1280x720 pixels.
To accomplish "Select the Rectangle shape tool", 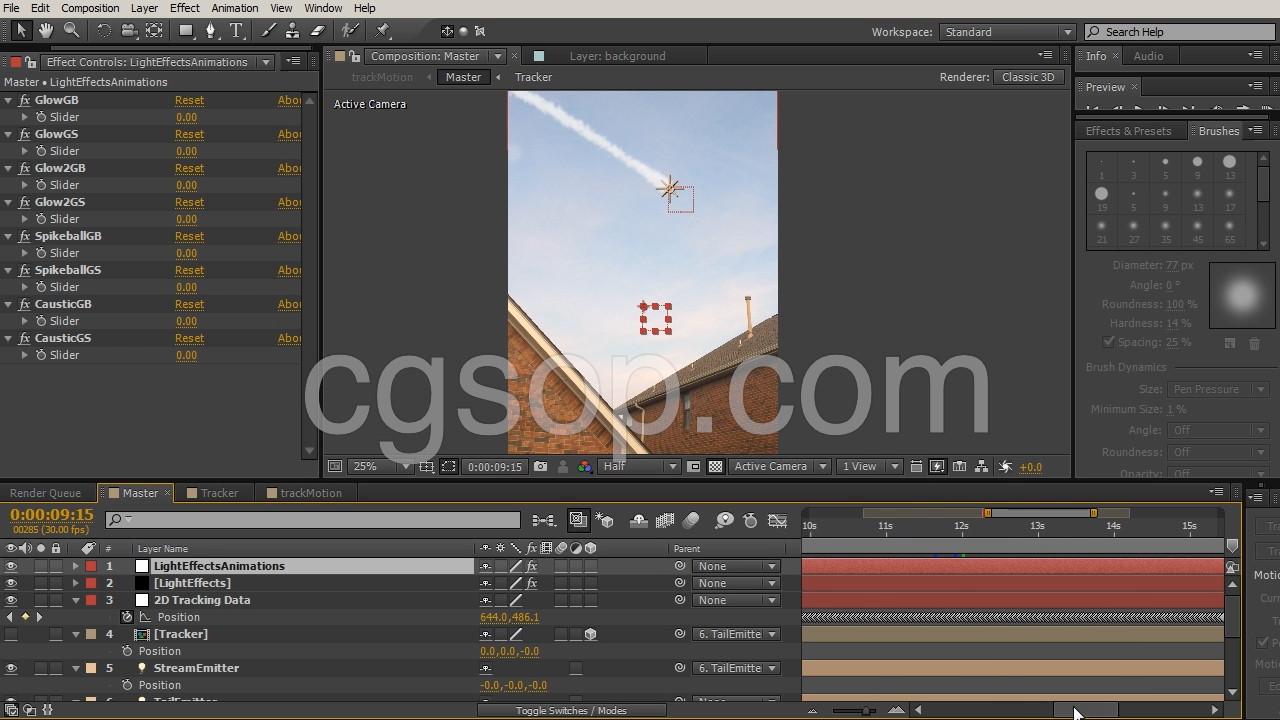I will (x=186, y=31).
